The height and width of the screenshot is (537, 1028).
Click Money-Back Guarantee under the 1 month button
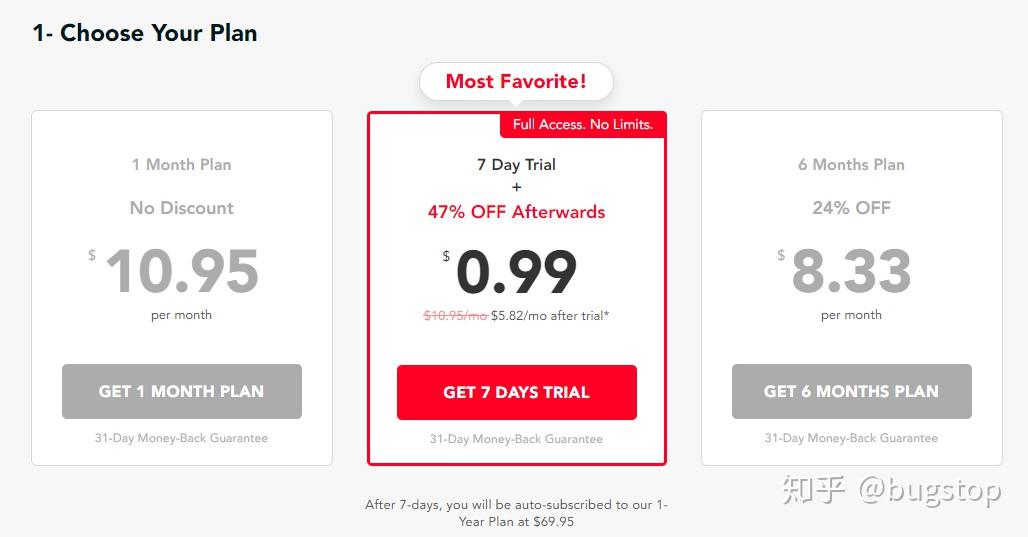click(181, 438)
